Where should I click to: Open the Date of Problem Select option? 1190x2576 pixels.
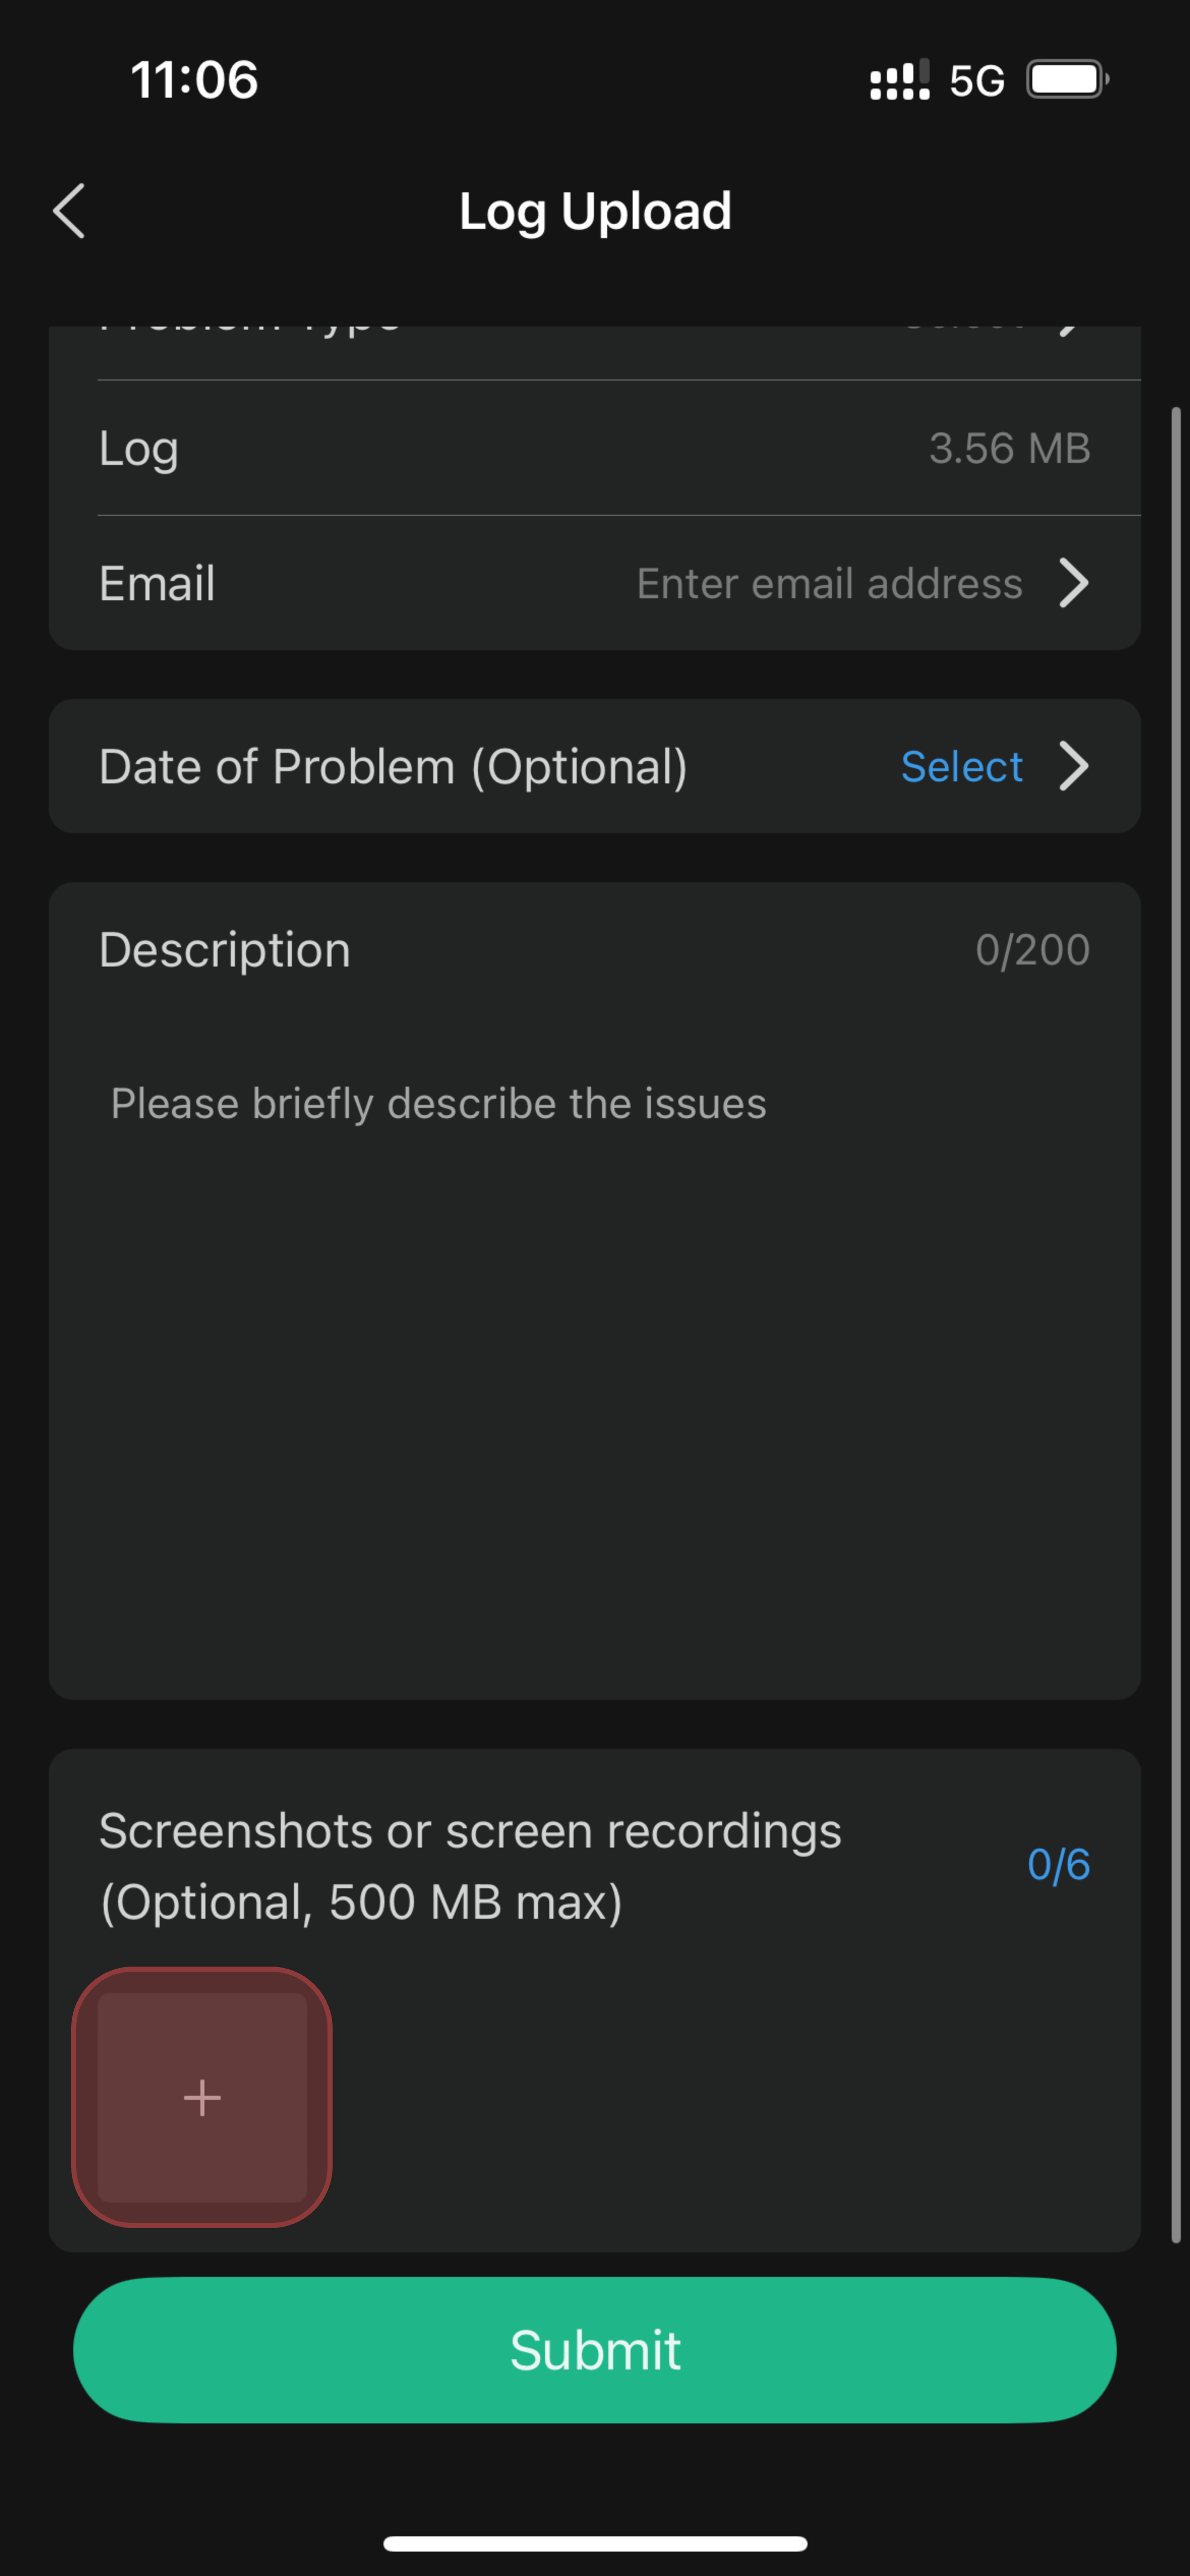(x=961, y=766)
